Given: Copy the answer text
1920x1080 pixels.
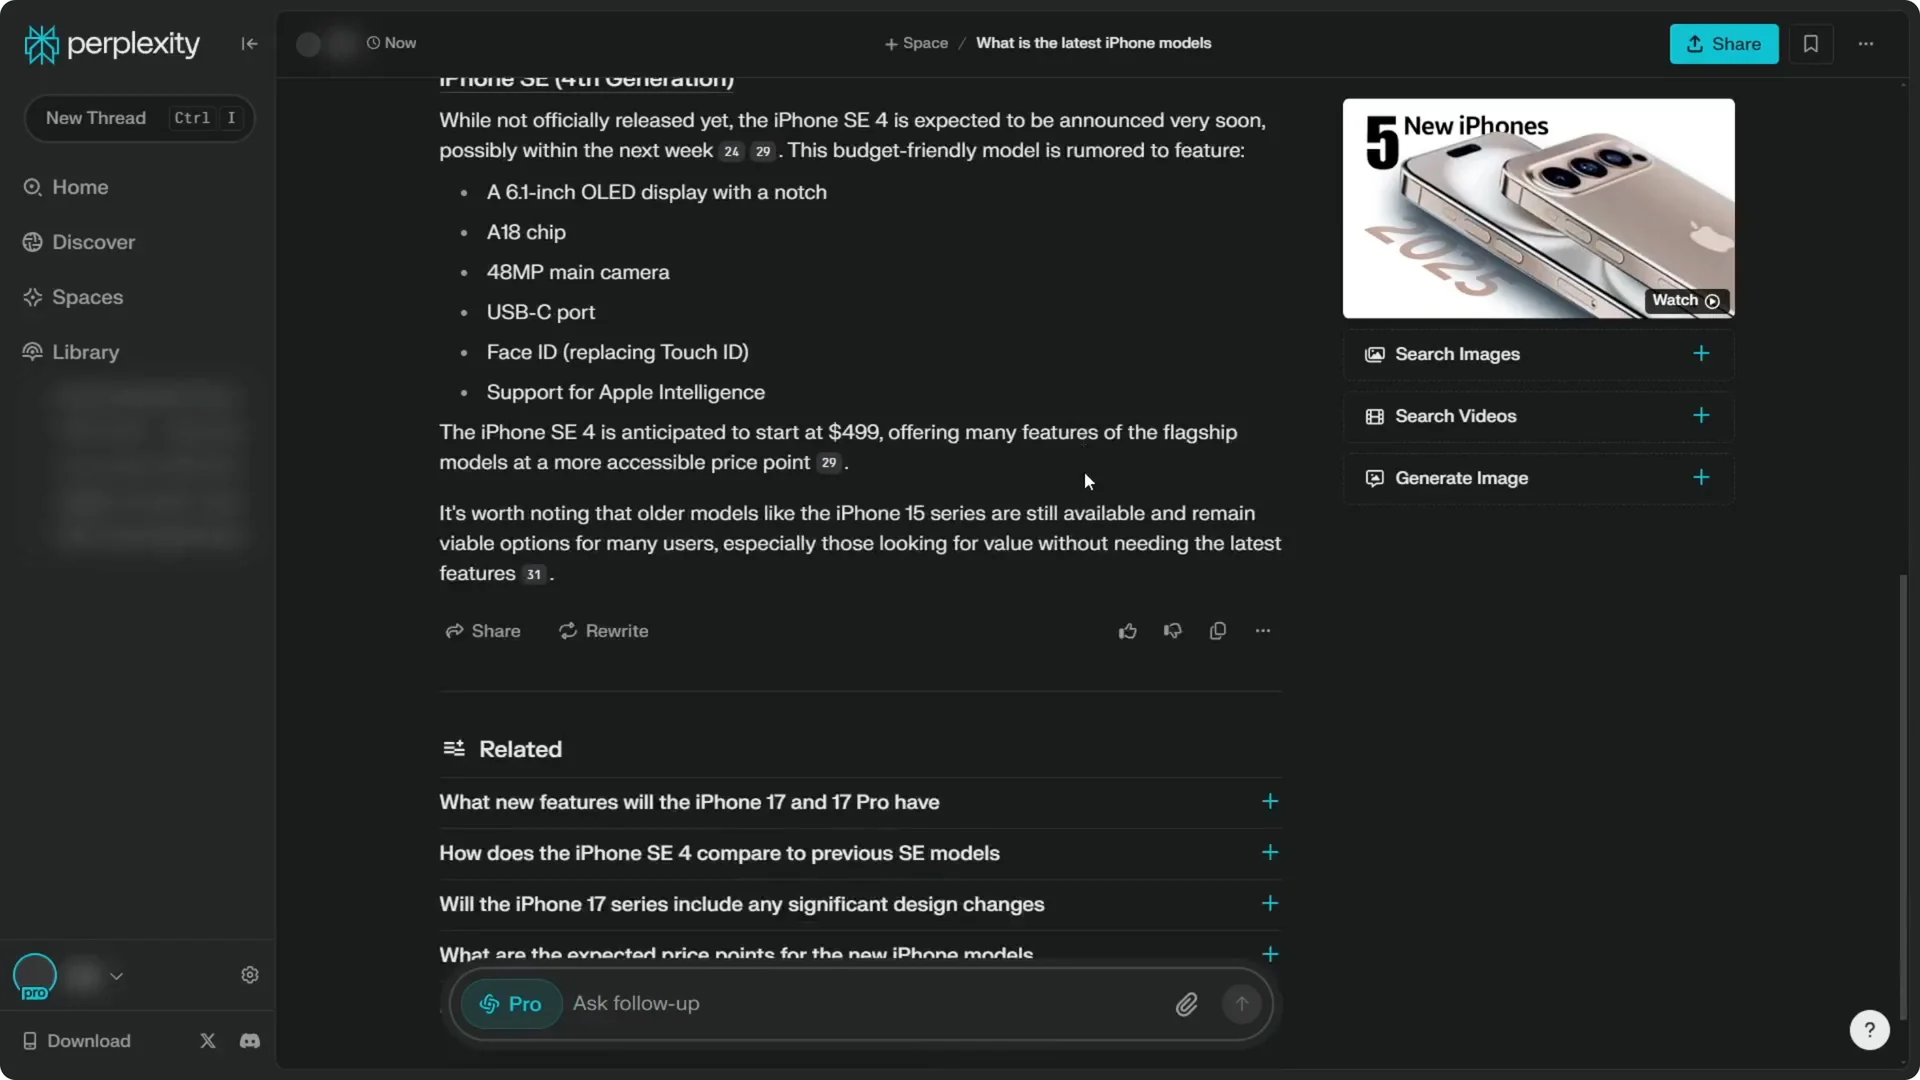Looking at the screenshot, I should (x=1217, y=630).
